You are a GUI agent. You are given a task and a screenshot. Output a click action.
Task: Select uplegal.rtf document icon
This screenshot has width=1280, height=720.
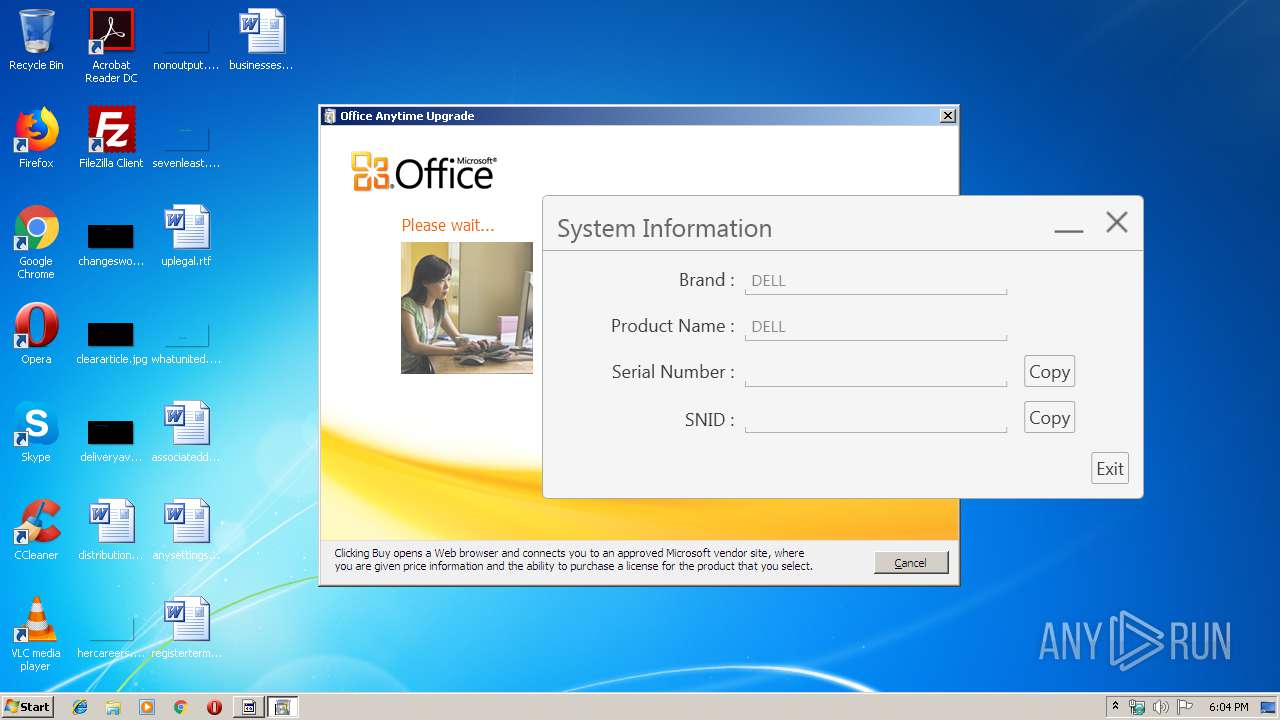186,236
